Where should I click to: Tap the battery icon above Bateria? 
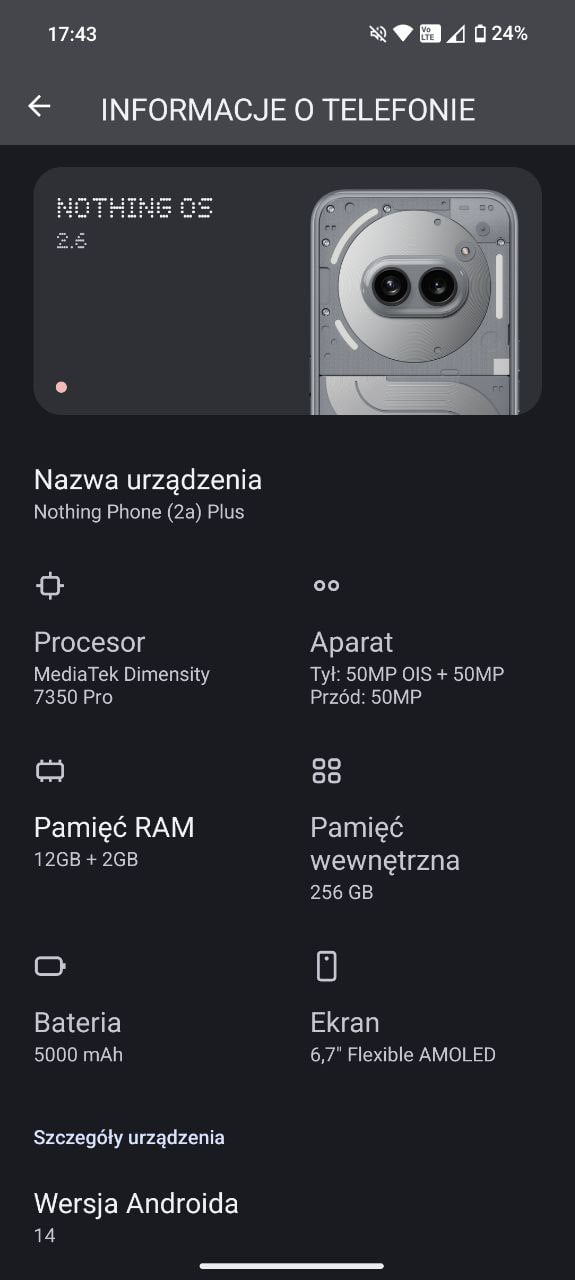click(x=49, y=966)
